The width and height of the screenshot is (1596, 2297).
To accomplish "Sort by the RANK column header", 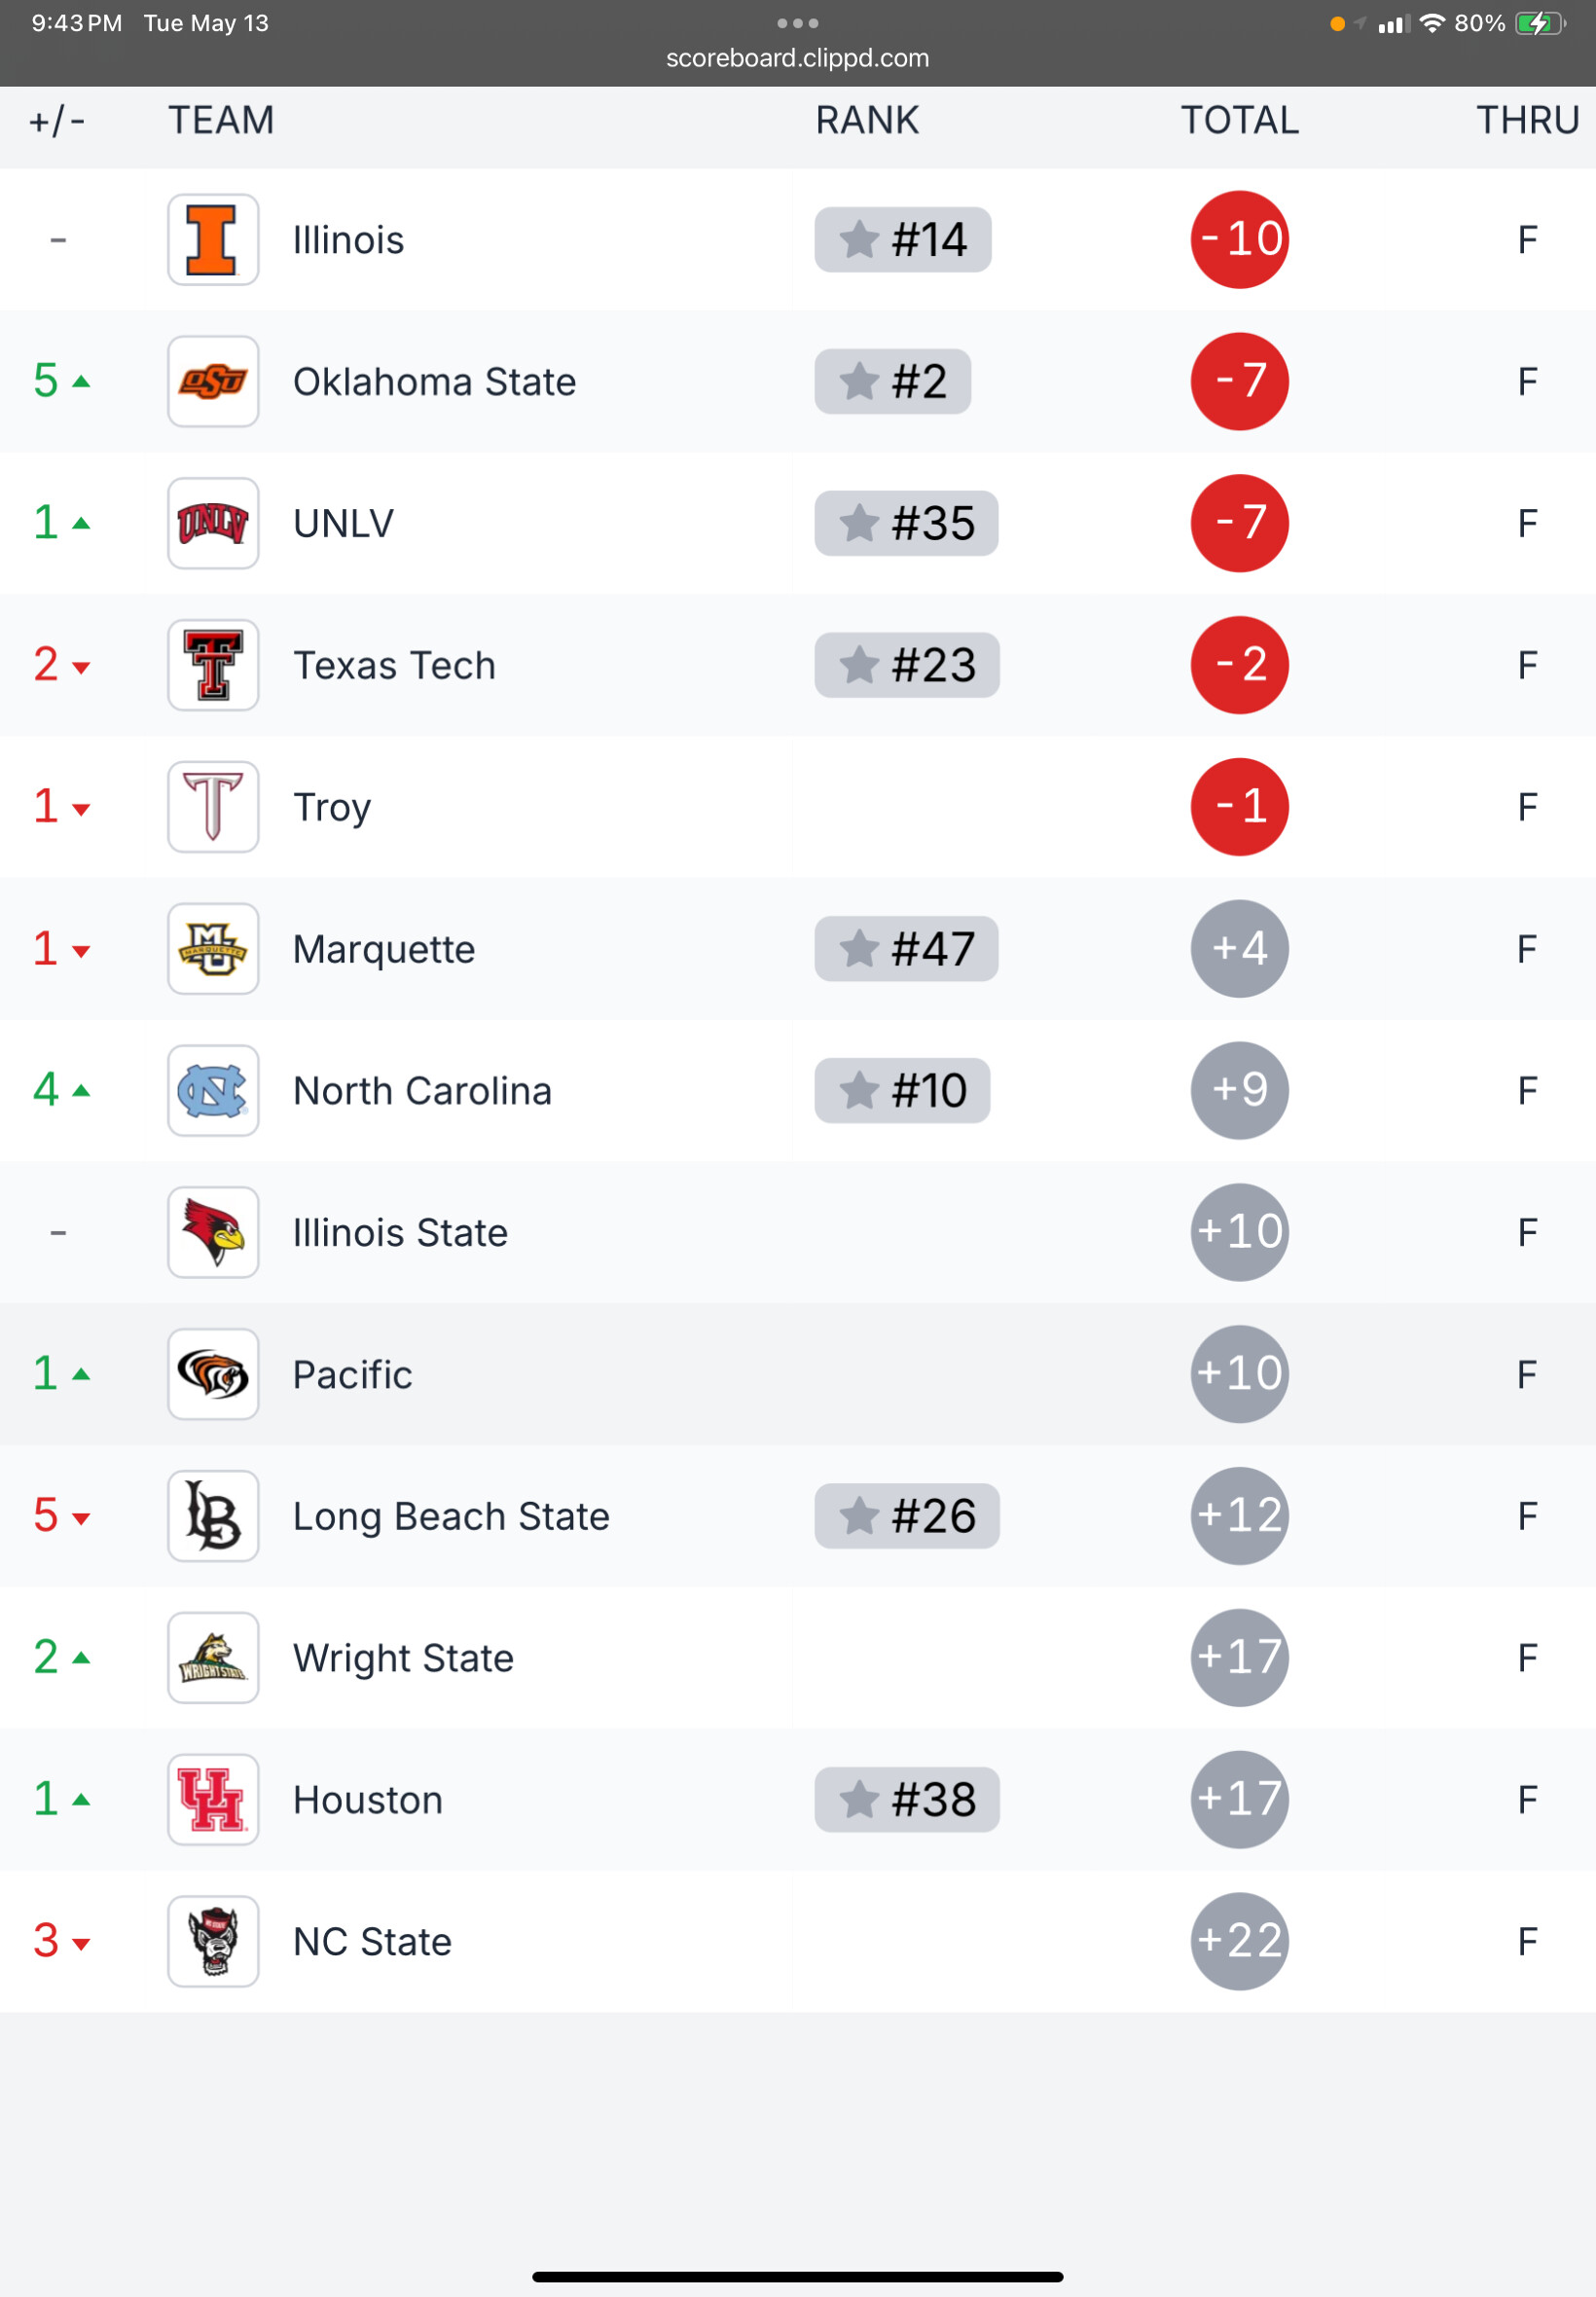I will pyautogui.click(x=867, y=121).
